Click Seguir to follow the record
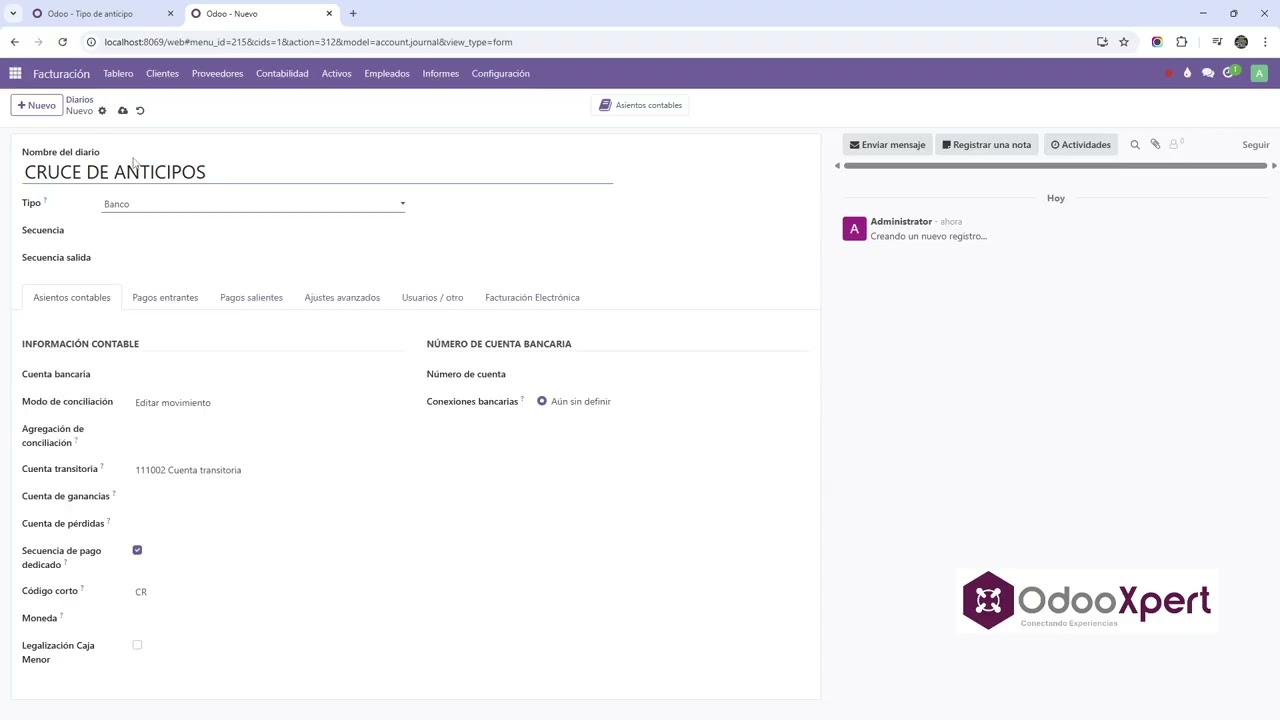This screenshot has width=1280, height=720. (x=1256, y=145)
